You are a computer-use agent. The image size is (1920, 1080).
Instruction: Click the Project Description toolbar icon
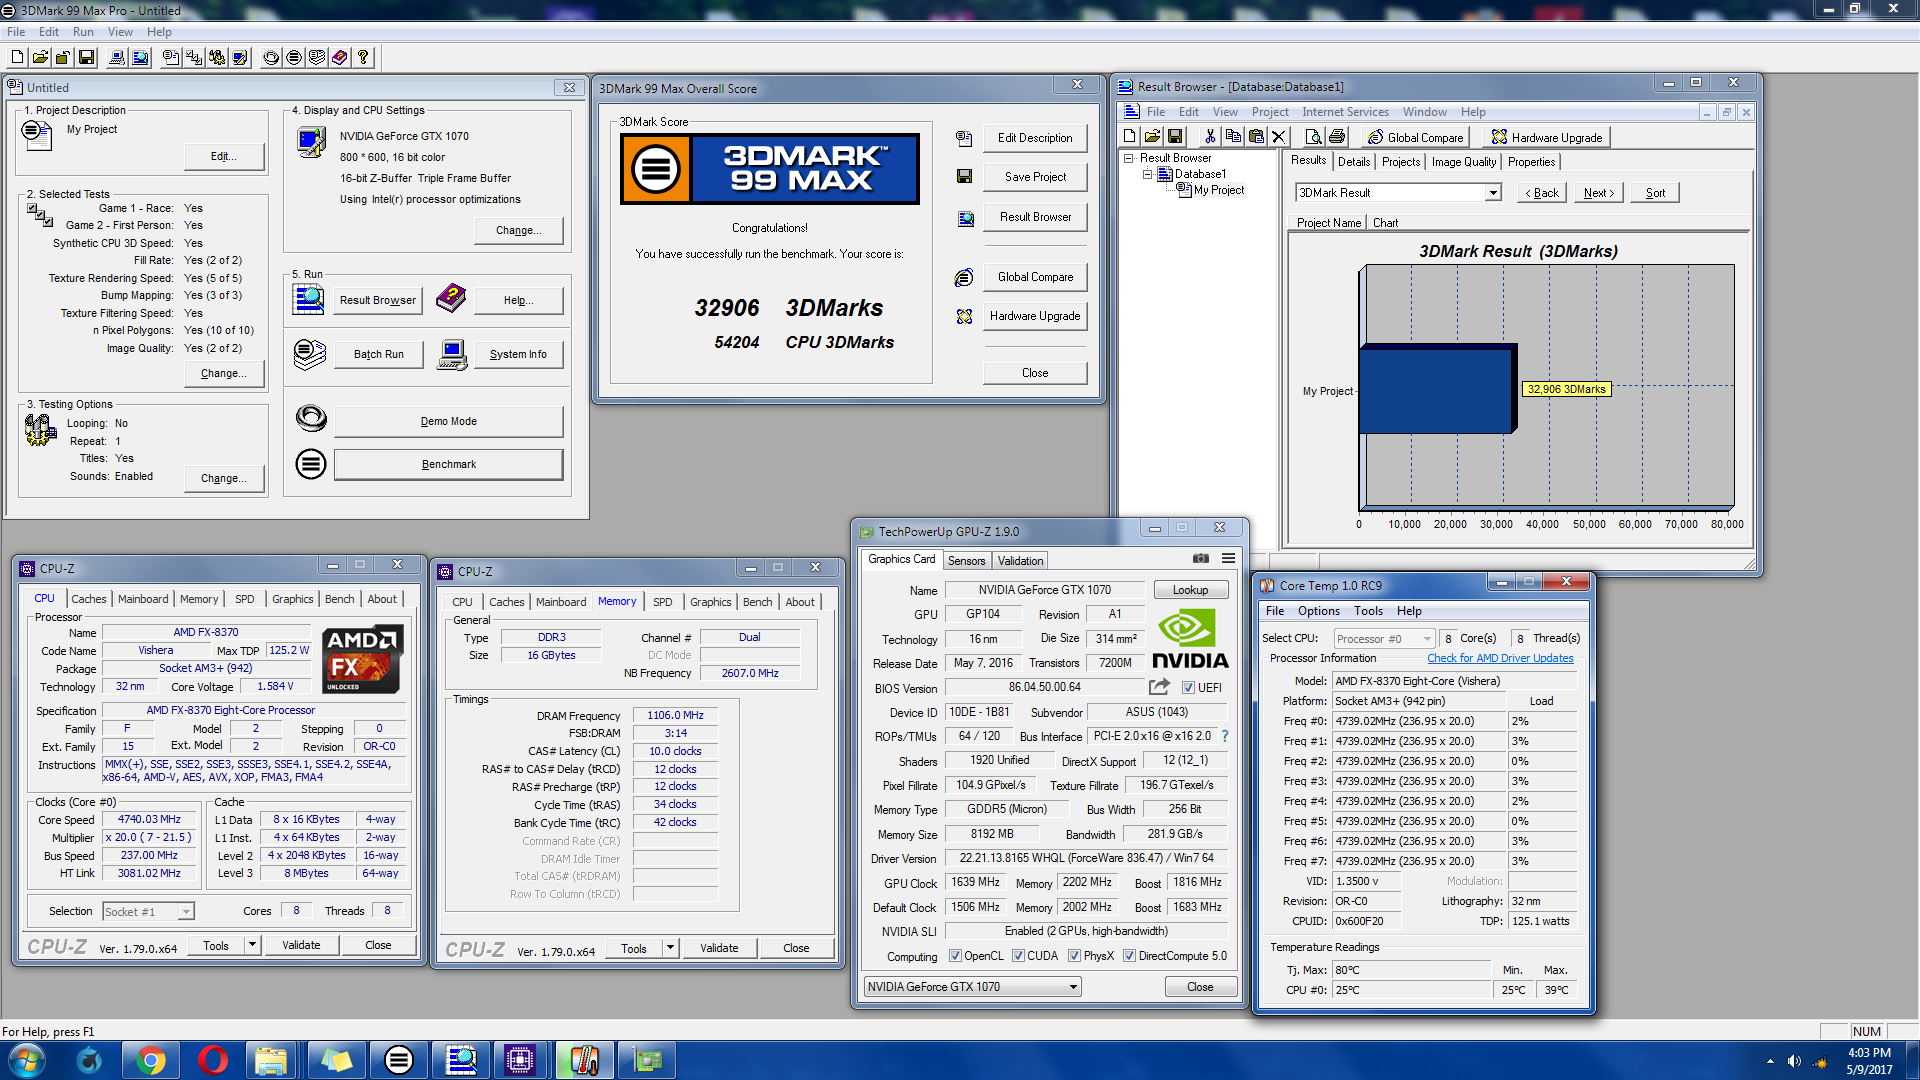[x=171, y=58]
